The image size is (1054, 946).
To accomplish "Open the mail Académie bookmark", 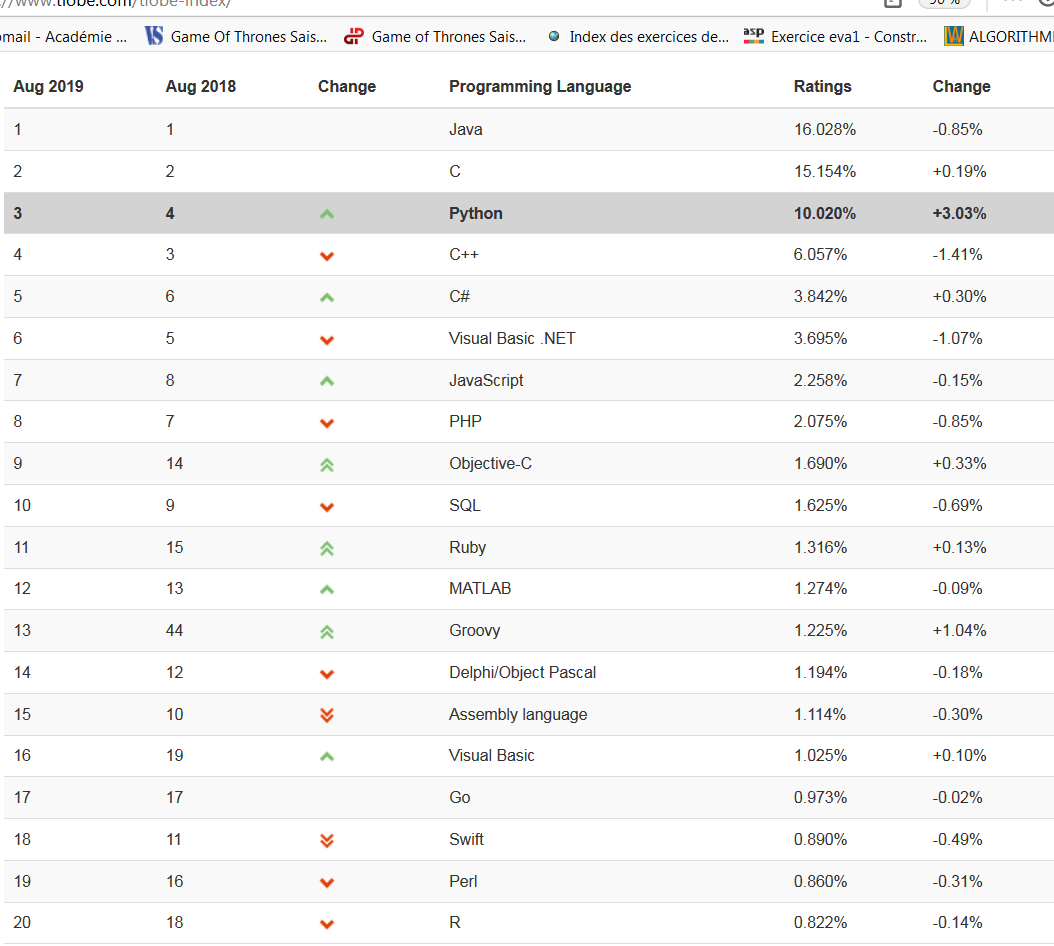I will pos(63,36).
